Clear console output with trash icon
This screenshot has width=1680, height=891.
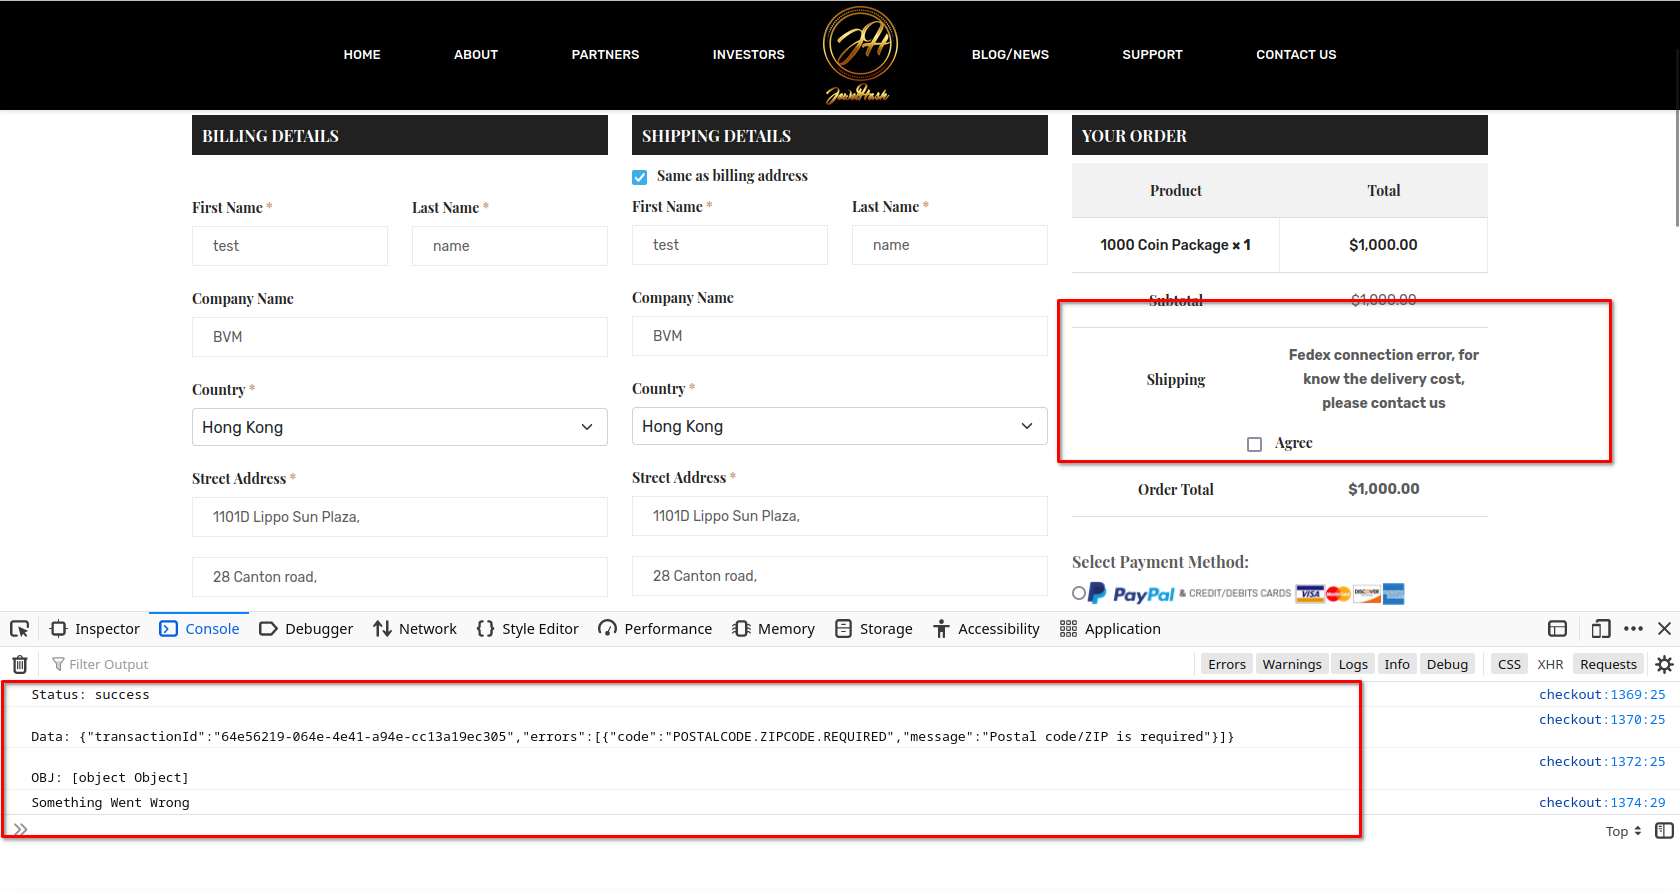(x=19, y=664)
